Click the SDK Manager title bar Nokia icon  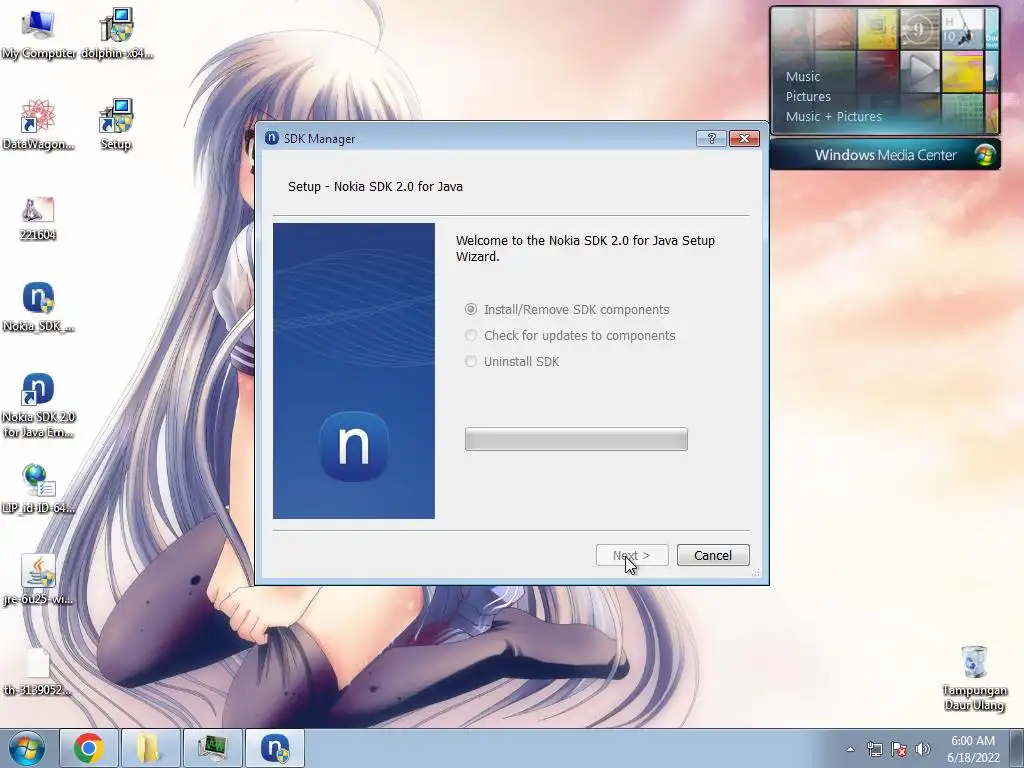(x=272, y=138)
